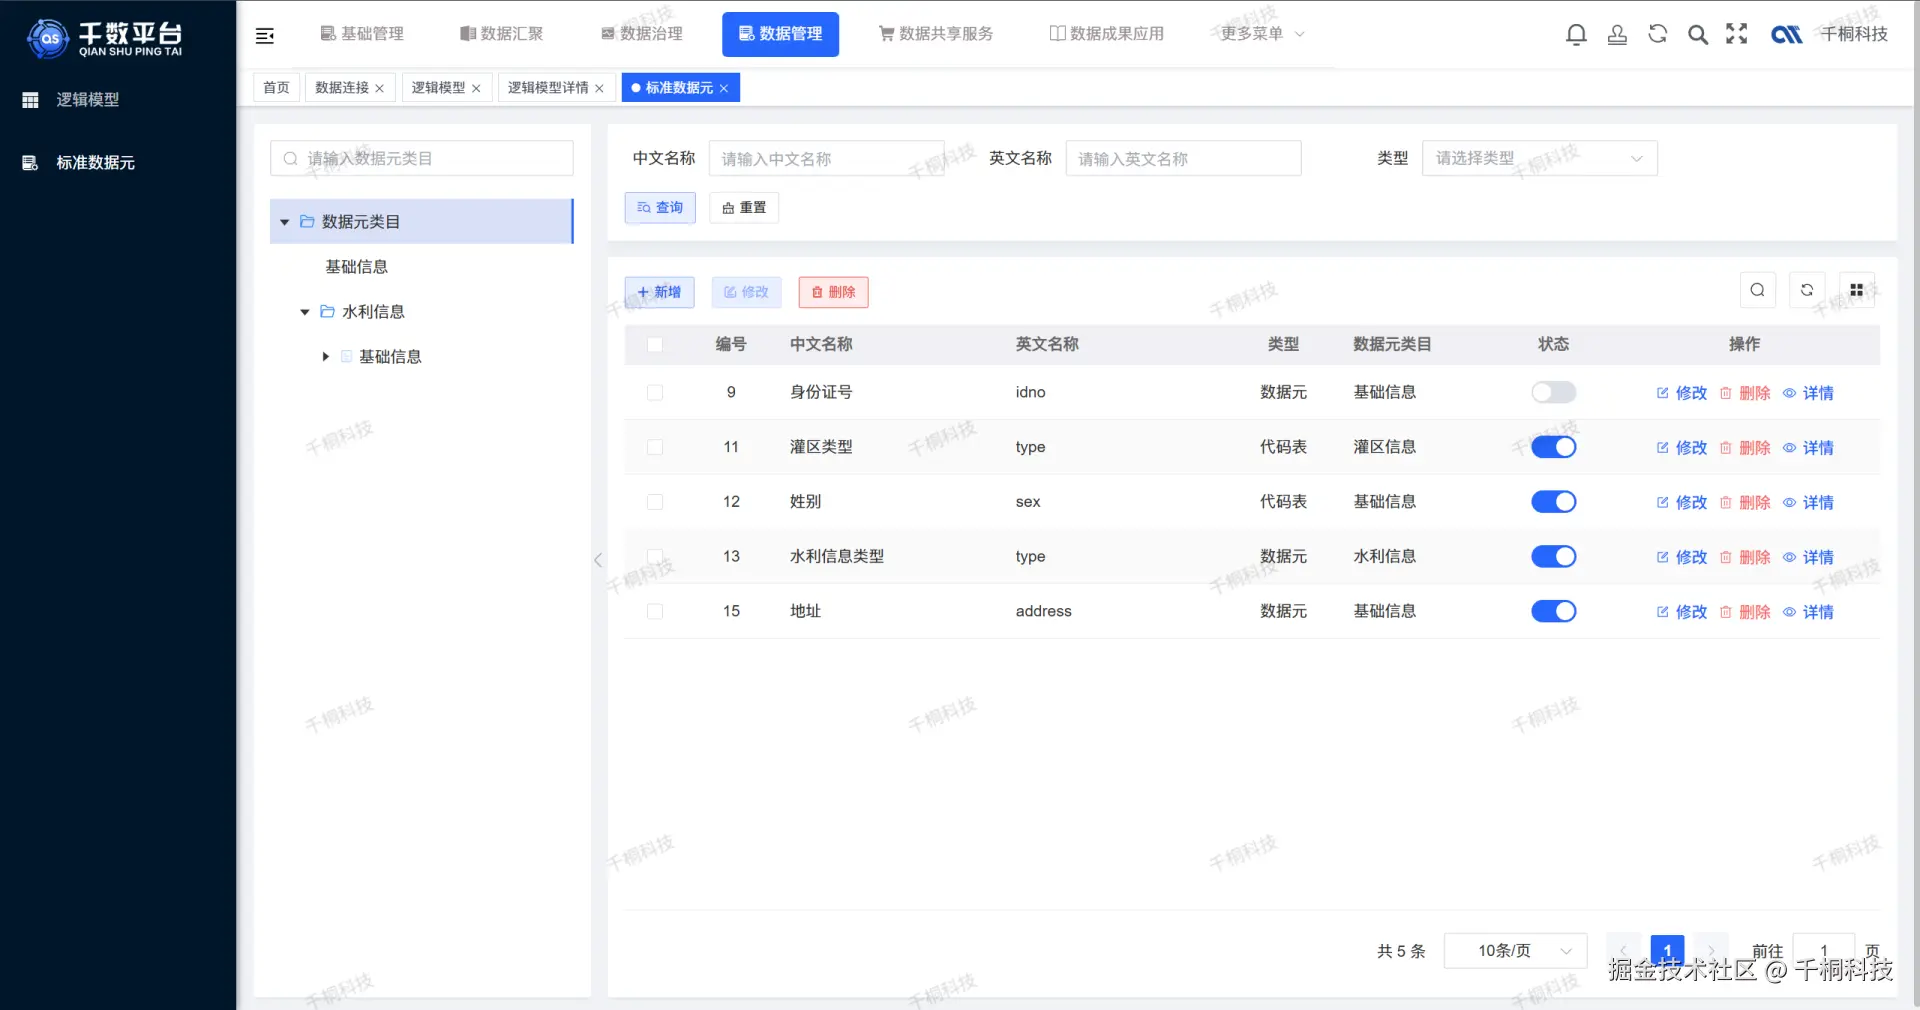Click details eye icon for 身份证号 row

[x=1789, y=393]
